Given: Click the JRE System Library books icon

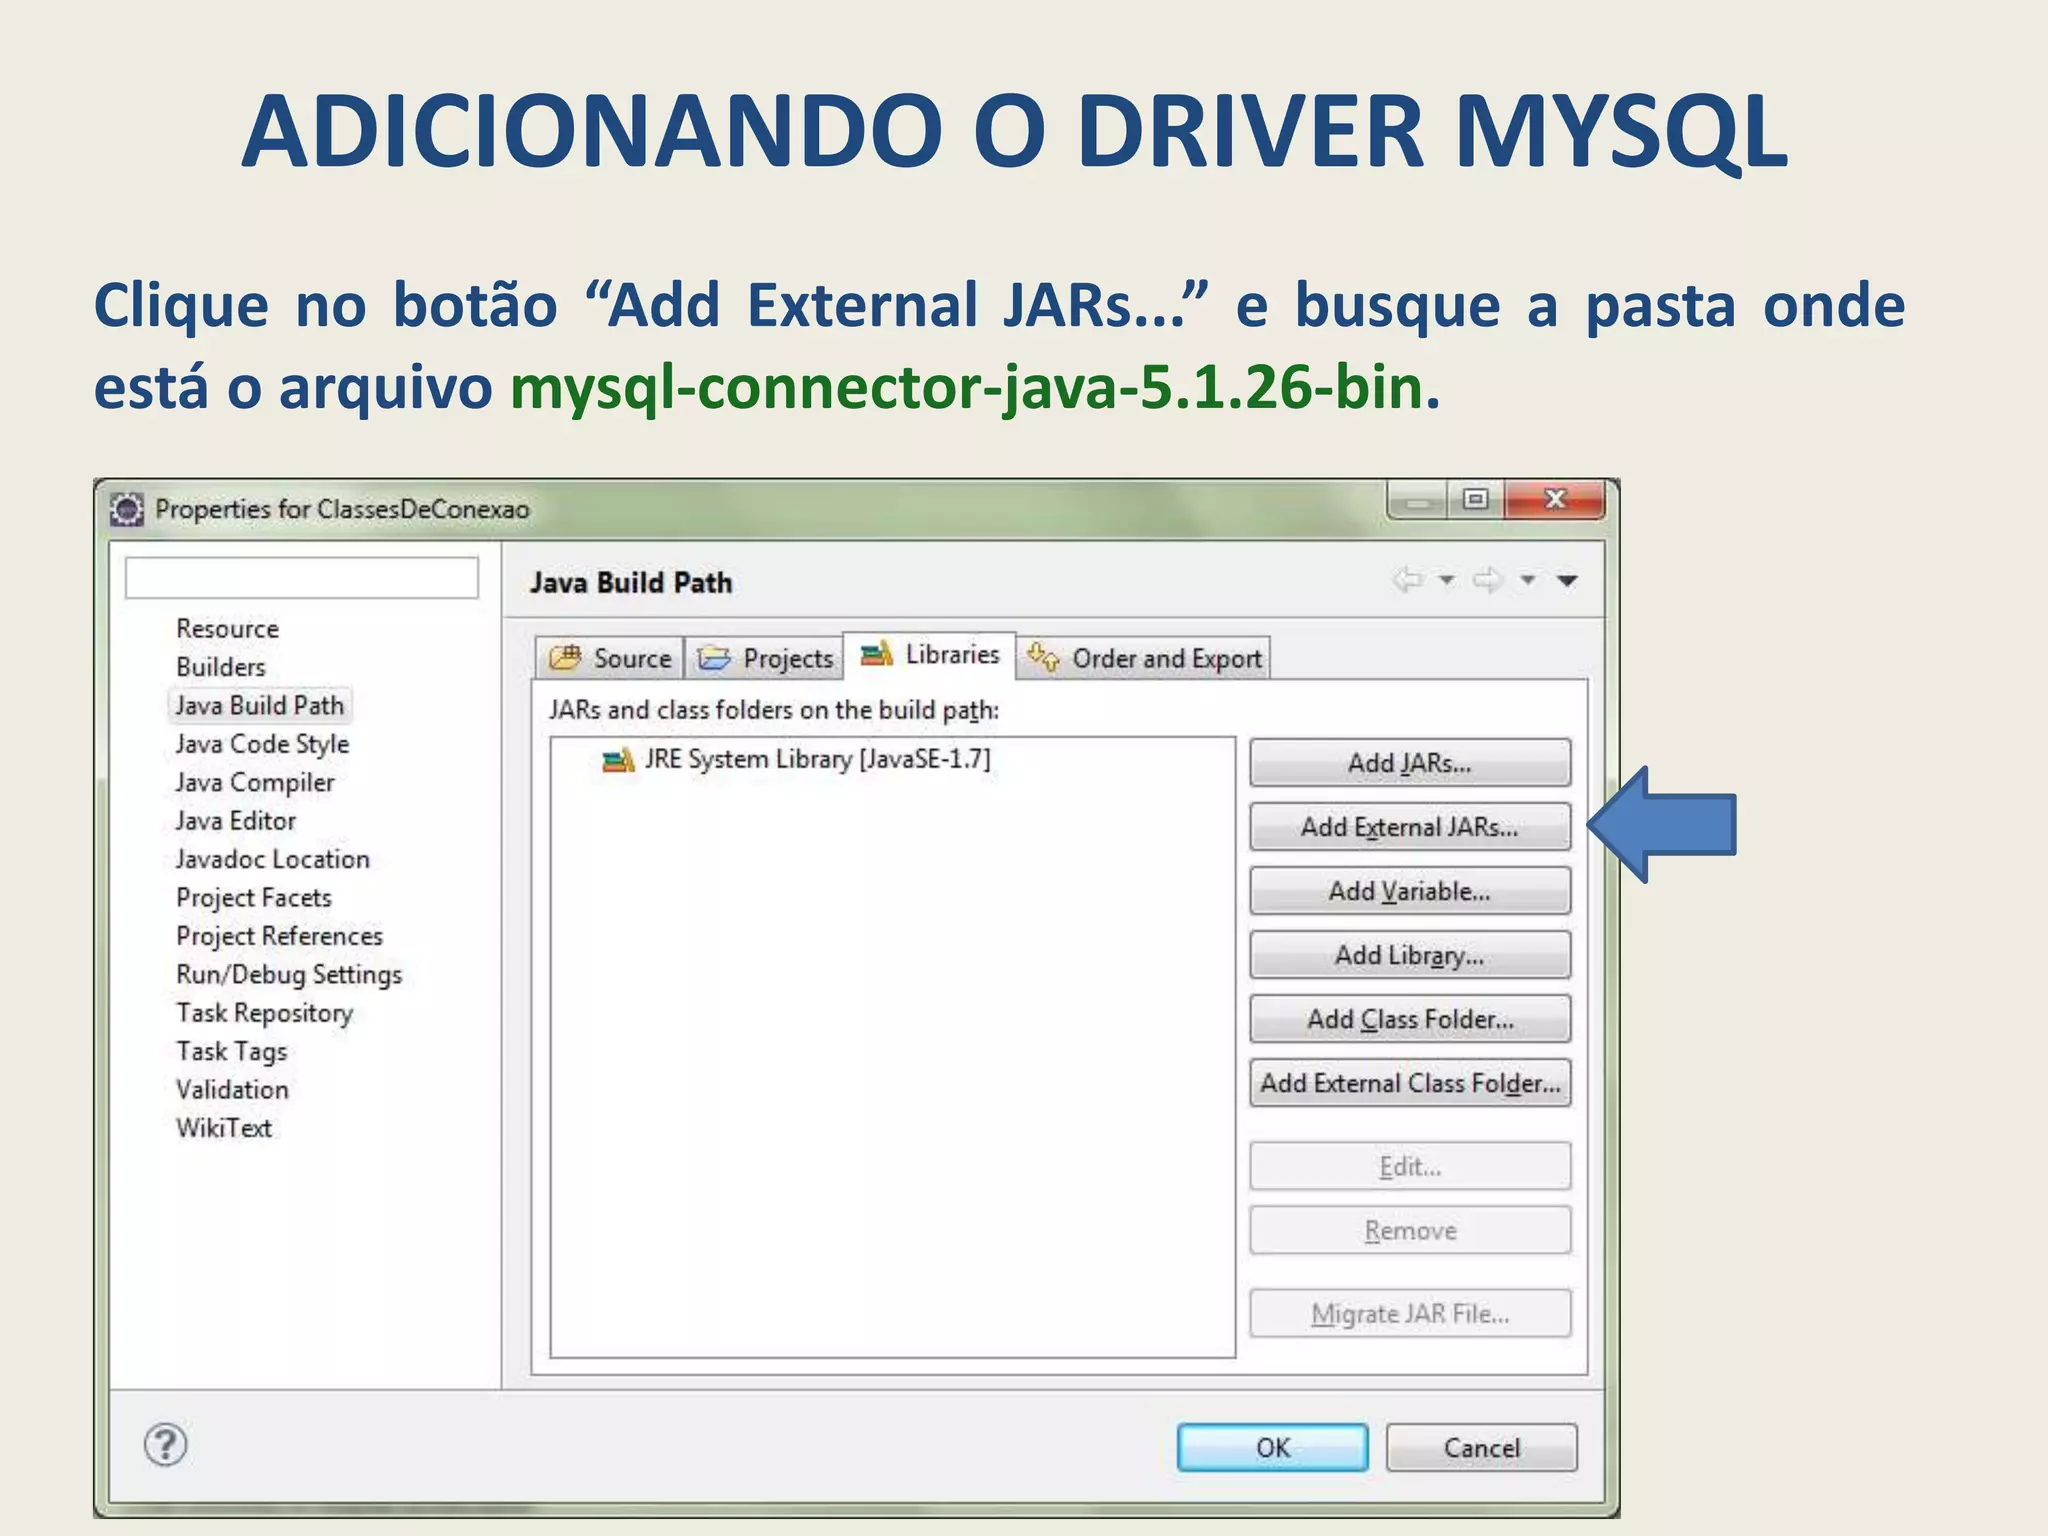Looking at the screenshot, I should [x=618, y=760].
